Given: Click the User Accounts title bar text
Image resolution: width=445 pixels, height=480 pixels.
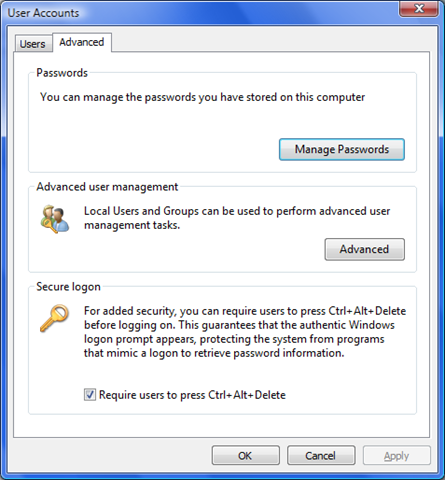Looking at the screenshot, I should (43, 13).
